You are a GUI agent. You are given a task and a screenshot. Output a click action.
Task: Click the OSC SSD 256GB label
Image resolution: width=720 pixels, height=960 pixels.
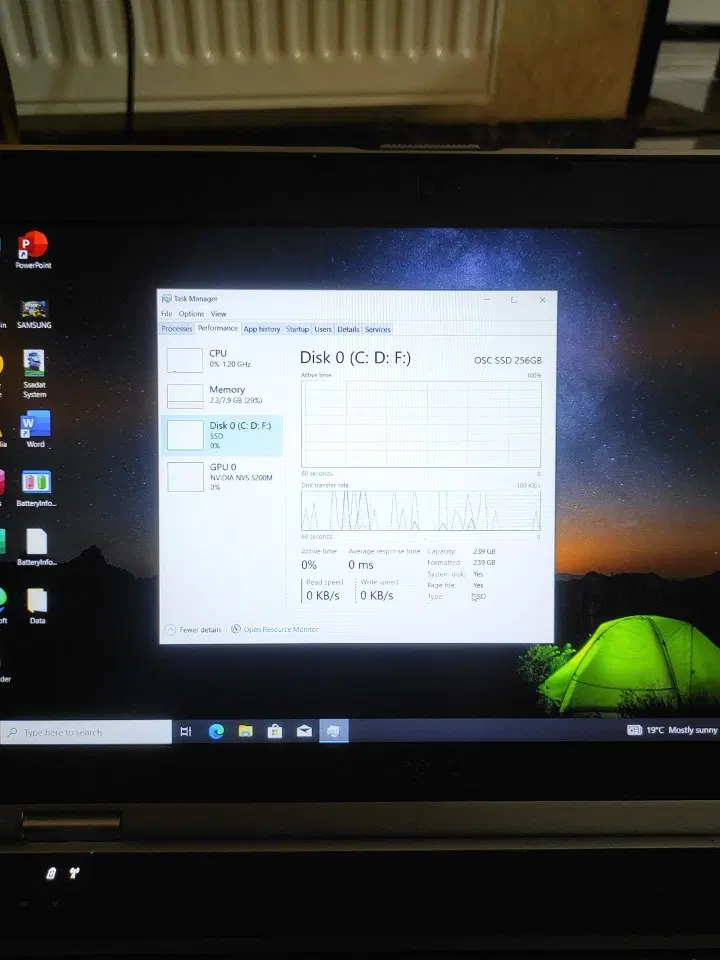point(508,360)
